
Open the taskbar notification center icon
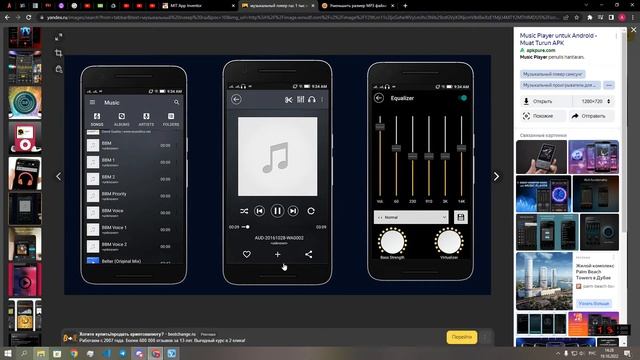(x=628, y=353)
